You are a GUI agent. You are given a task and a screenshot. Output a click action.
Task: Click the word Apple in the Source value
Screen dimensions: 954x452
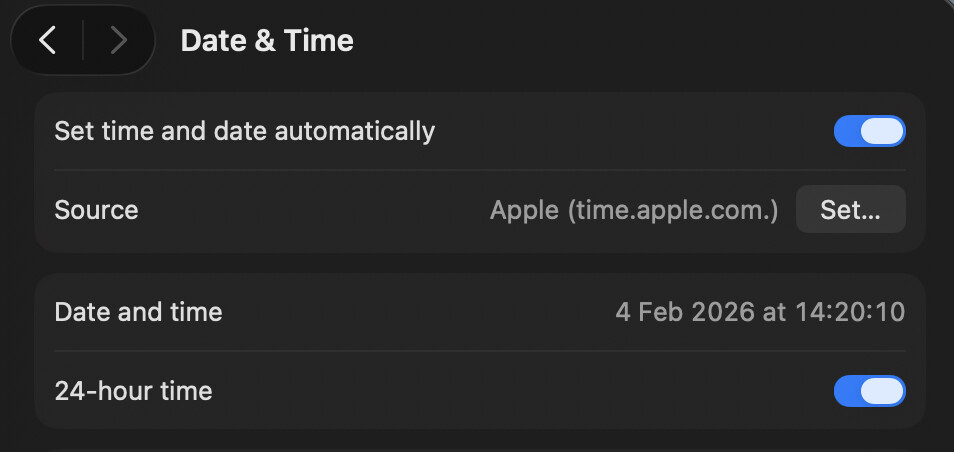point(522,210)
